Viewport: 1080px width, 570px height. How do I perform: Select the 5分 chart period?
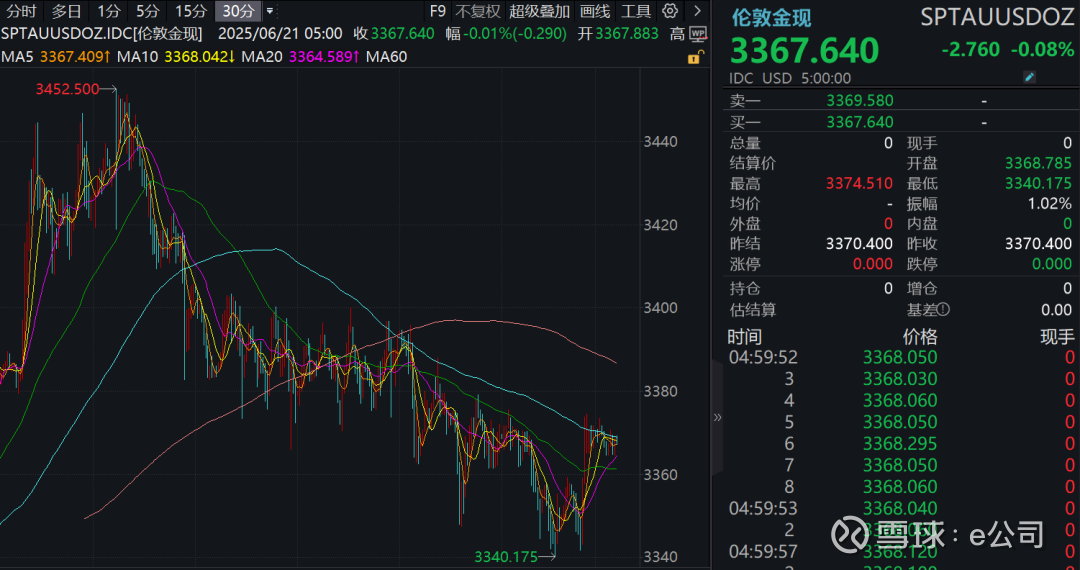coord(147,12)
